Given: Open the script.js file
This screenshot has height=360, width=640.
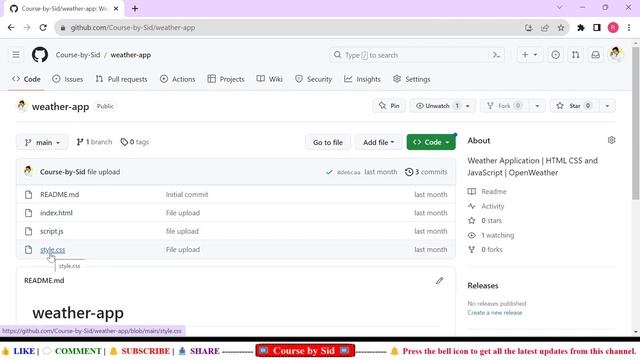Looking at the screenshot, I should (52, 231).
